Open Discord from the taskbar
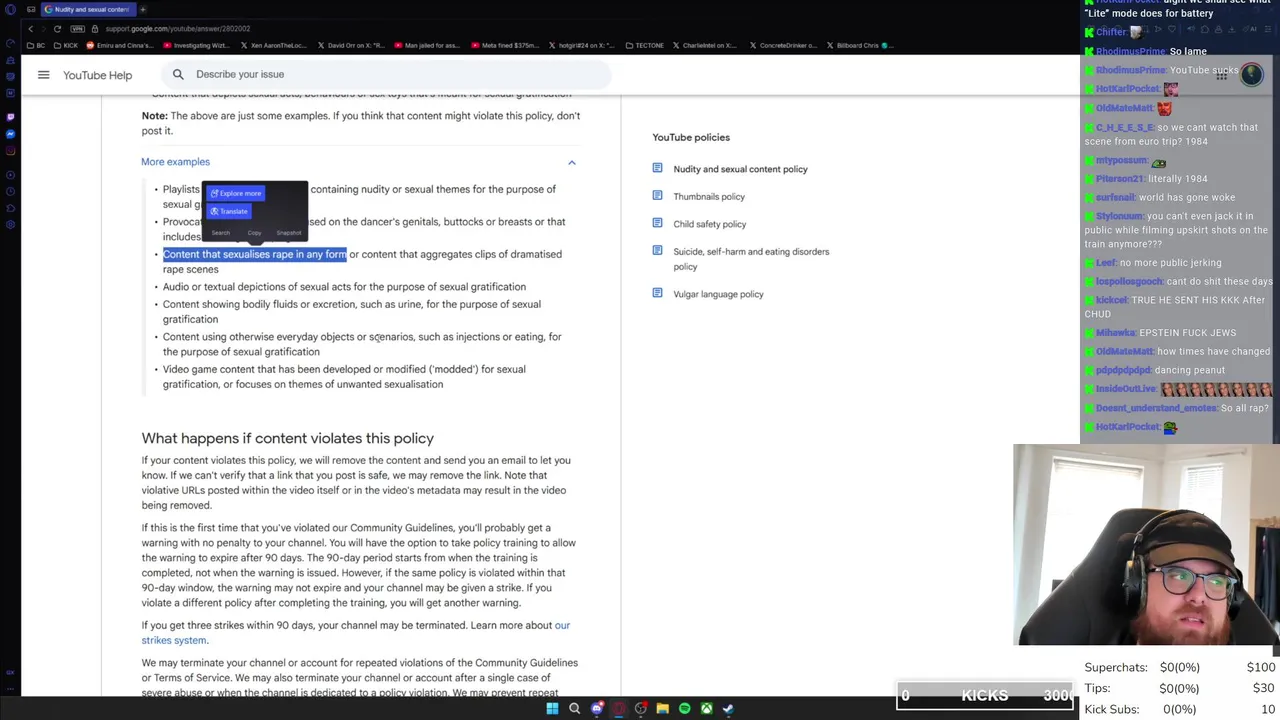1280x720 pixels. [x=597, y=709]
